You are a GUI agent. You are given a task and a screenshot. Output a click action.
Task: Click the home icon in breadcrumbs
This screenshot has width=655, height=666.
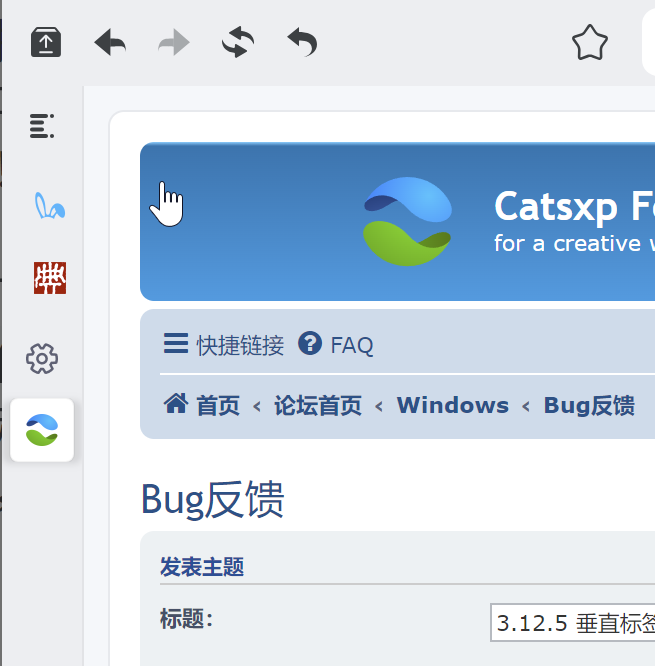pyautogui.click(x=176, y=404)
